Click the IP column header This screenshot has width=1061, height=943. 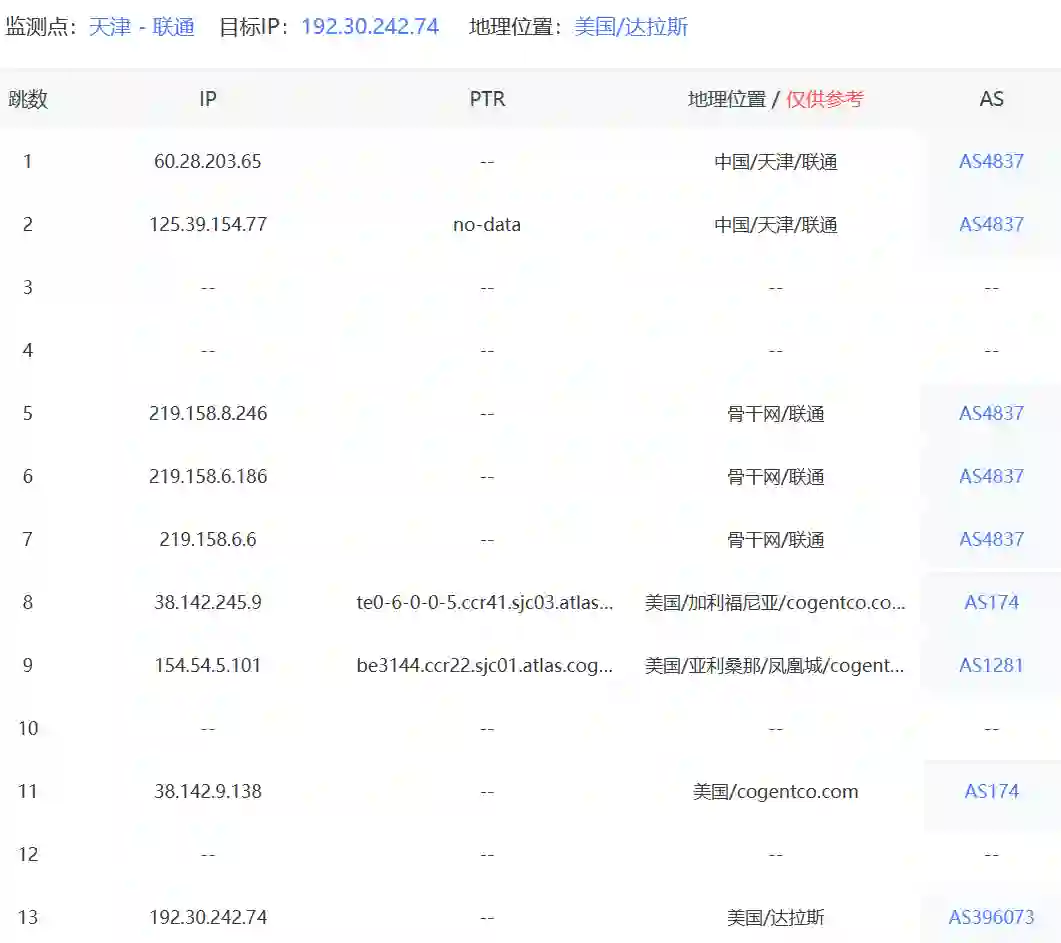[207, 99]
